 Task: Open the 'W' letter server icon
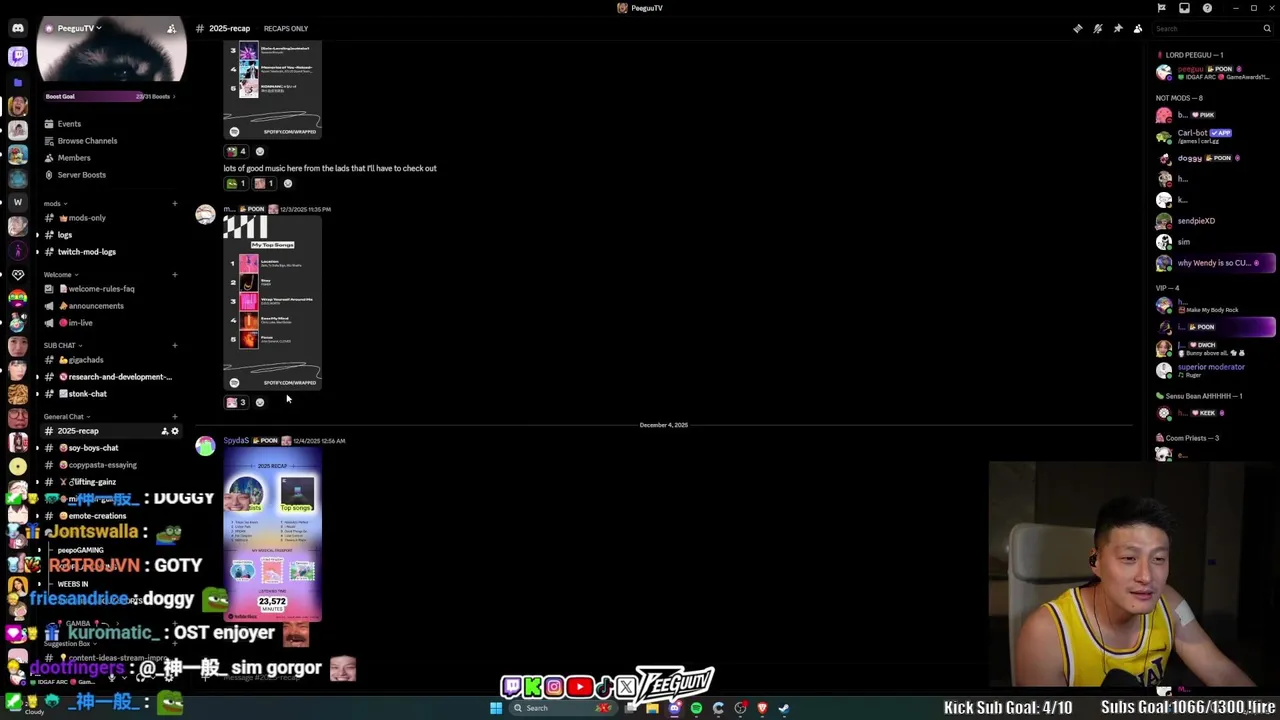click(x=17, y=202)
